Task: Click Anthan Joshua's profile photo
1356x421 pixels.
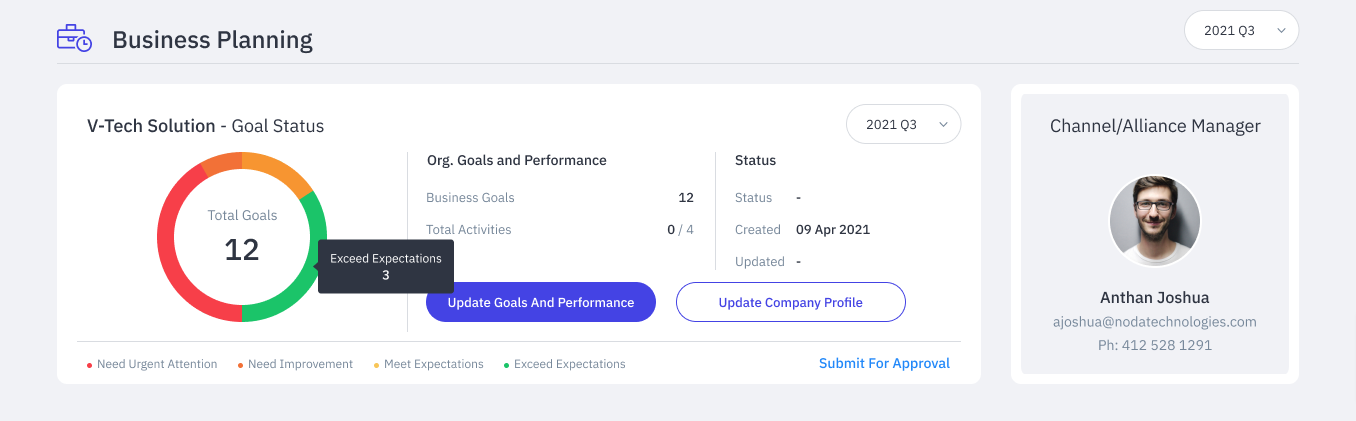Action: [1155, 220]
